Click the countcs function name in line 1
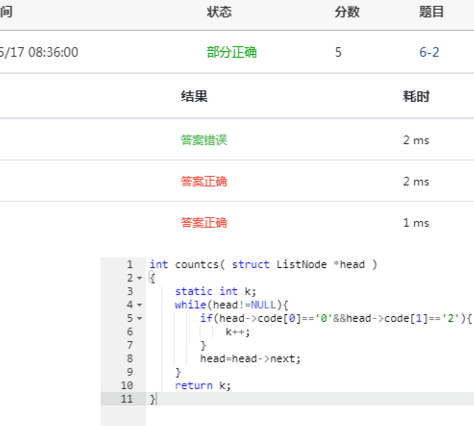Image resolution: width=474 pixels, height=426 pixels. [x=197, y=264]
